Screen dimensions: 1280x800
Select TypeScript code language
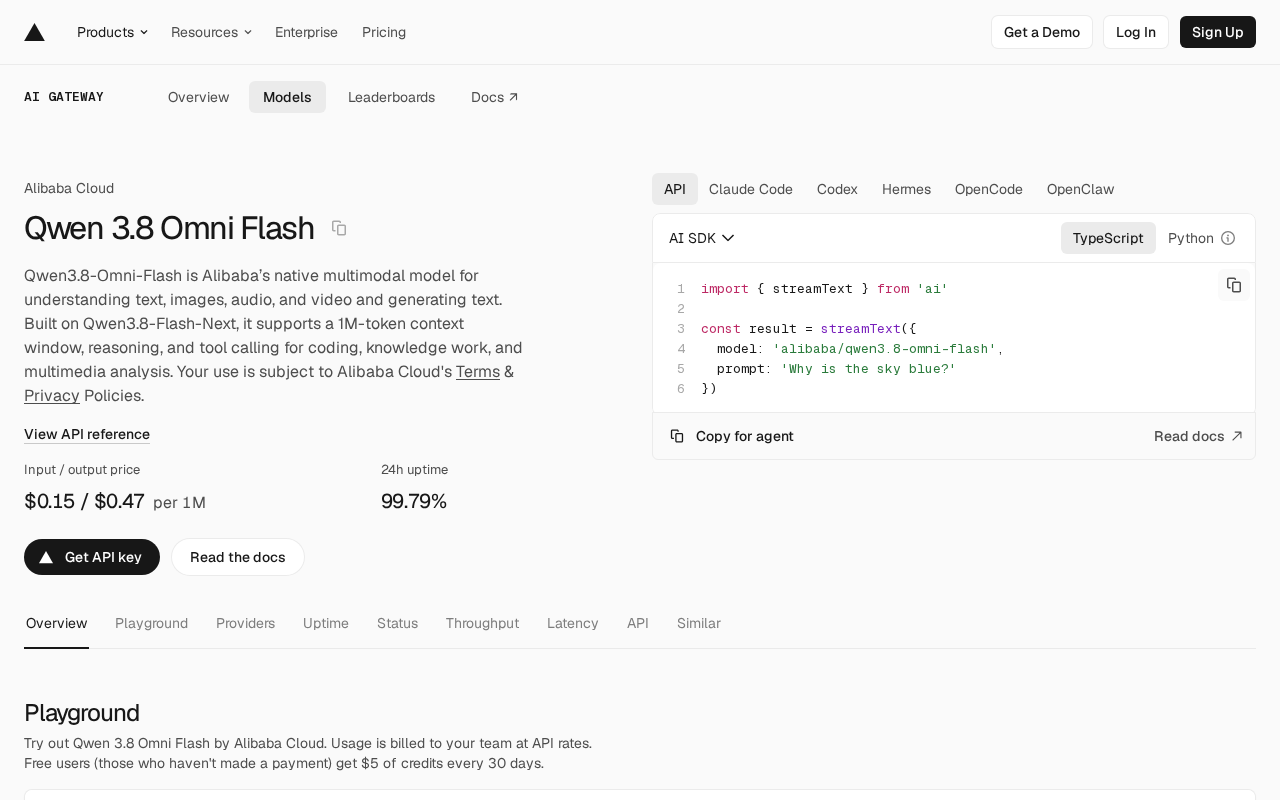1108,238
